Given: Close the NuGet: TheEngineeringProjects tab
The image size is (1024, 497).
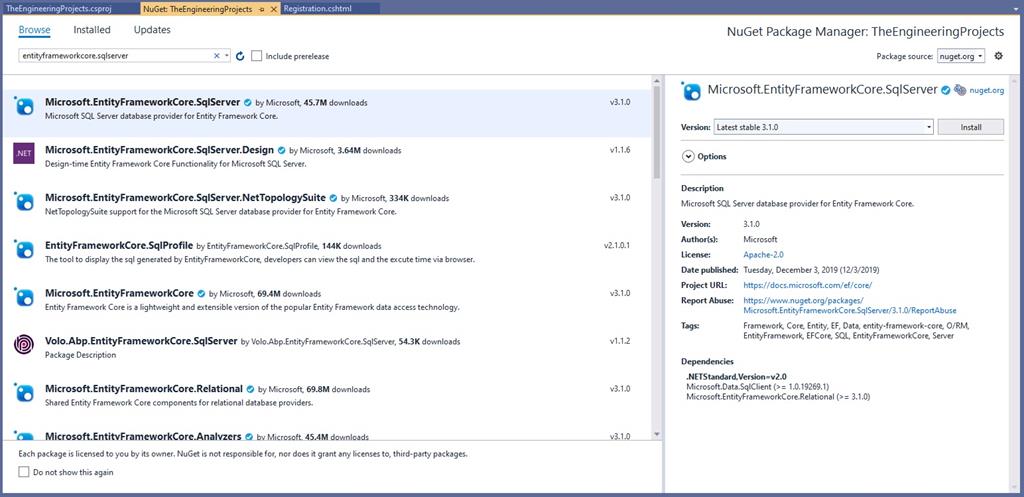Looking at the screenshot, I should (x=273, y=8).
